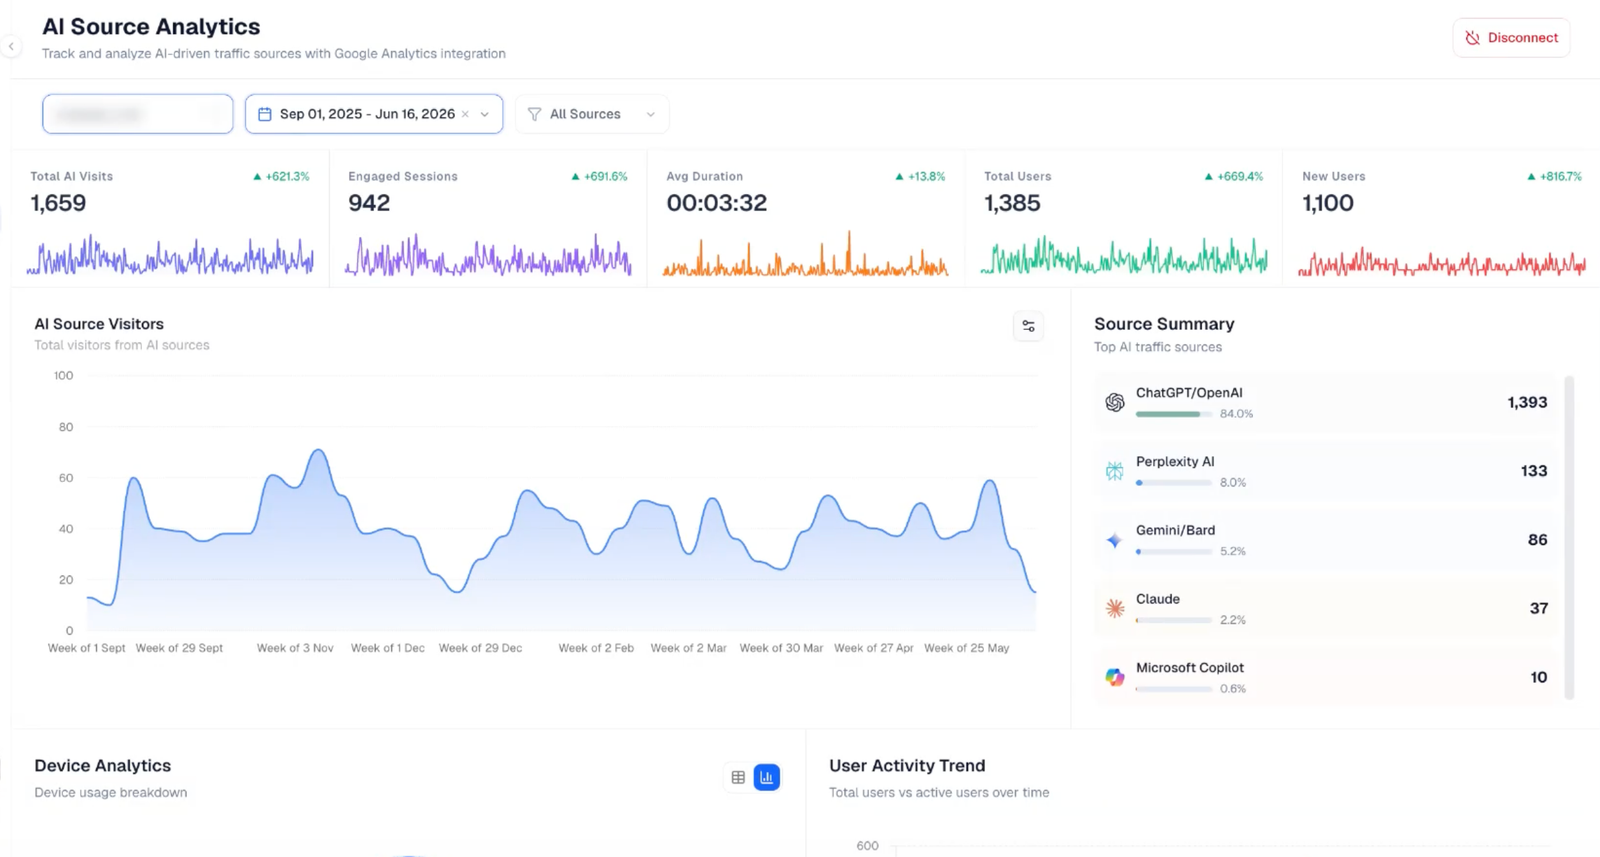Open the All Sources filter dropdown
1600x857 pixels.
pyautogui.click(x=592, y=114)
